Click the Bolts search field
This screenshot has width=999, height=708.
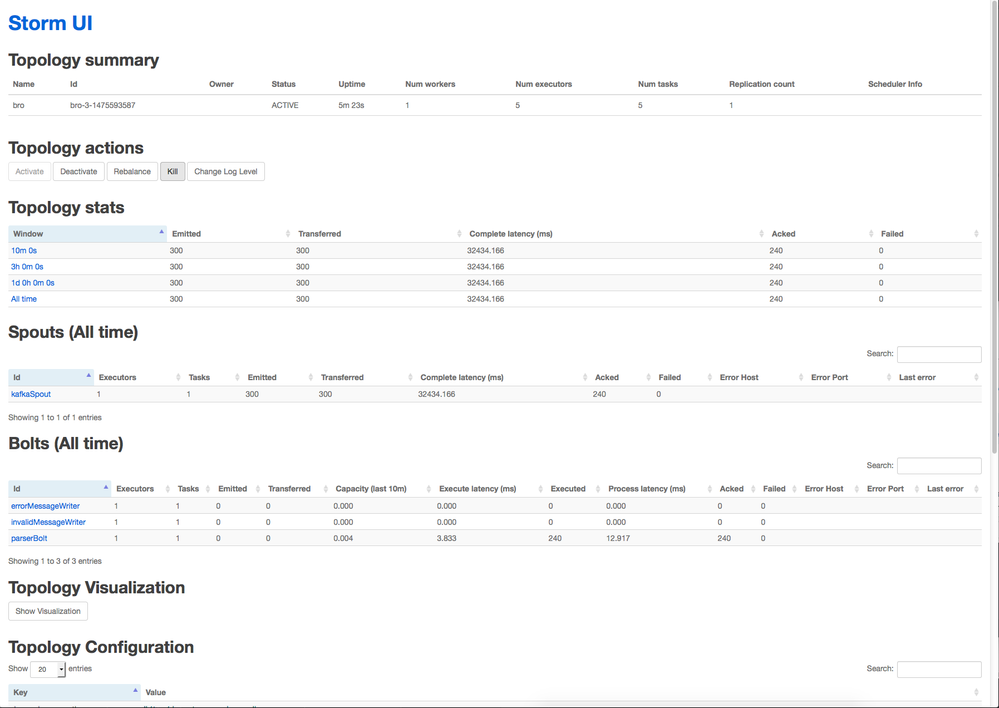click(938, 466)
